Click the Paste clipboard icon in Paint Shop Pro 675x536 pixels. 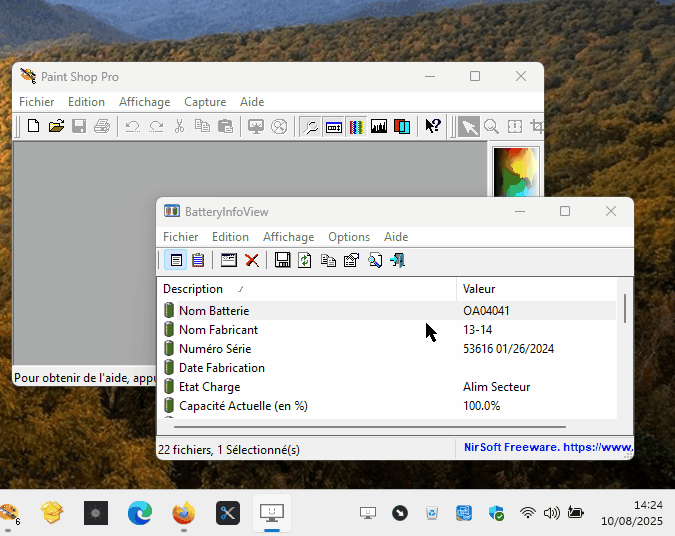(x=225, y=127)
